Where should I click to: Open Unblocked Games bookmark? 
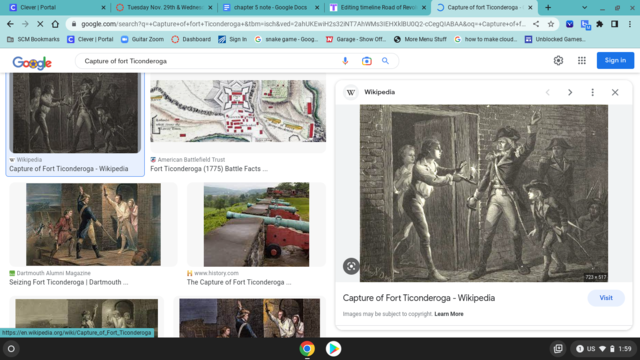point(555,39)
